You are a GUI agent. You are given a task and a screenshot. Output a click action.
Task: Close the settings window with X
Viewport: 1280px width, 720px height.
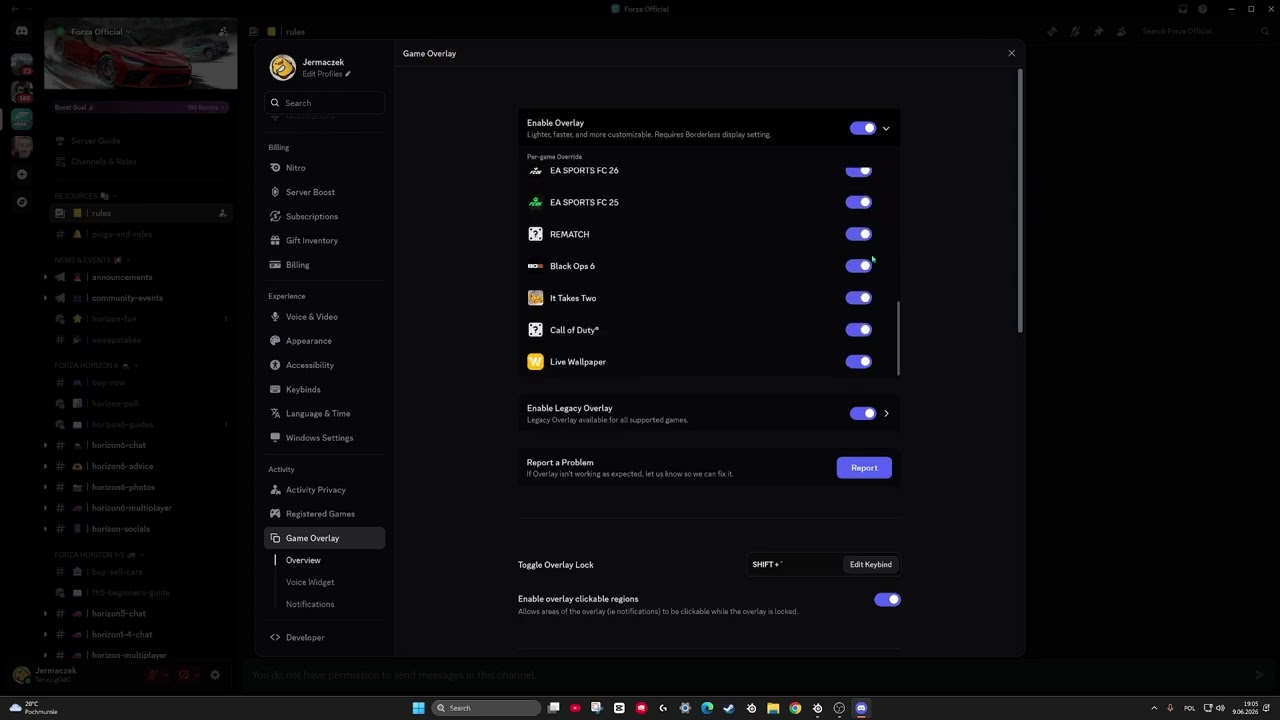point(1011,53)
